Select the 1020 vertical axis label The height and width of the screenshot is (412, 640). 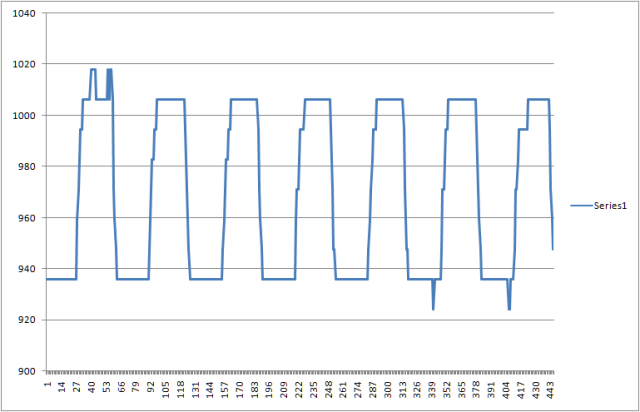24,64
